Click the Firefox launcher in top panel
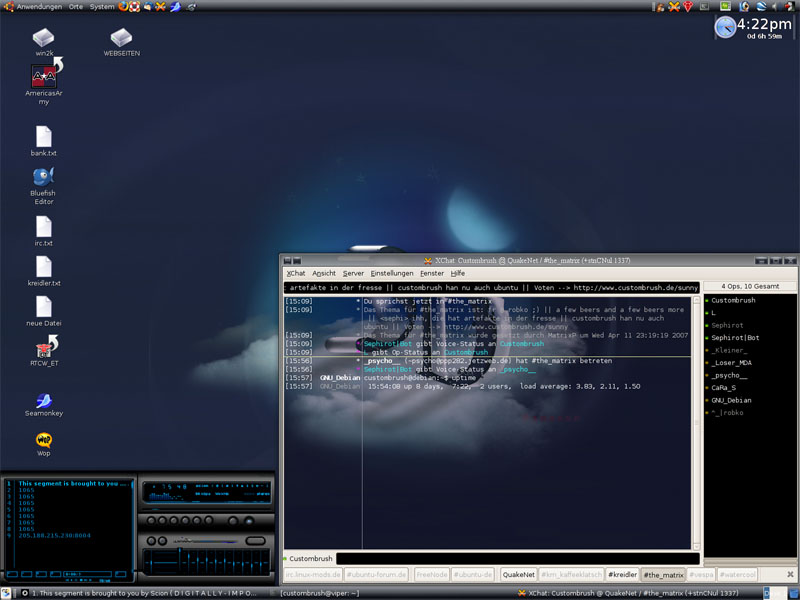This screenshot has width=800, height=600. [123, 6]
